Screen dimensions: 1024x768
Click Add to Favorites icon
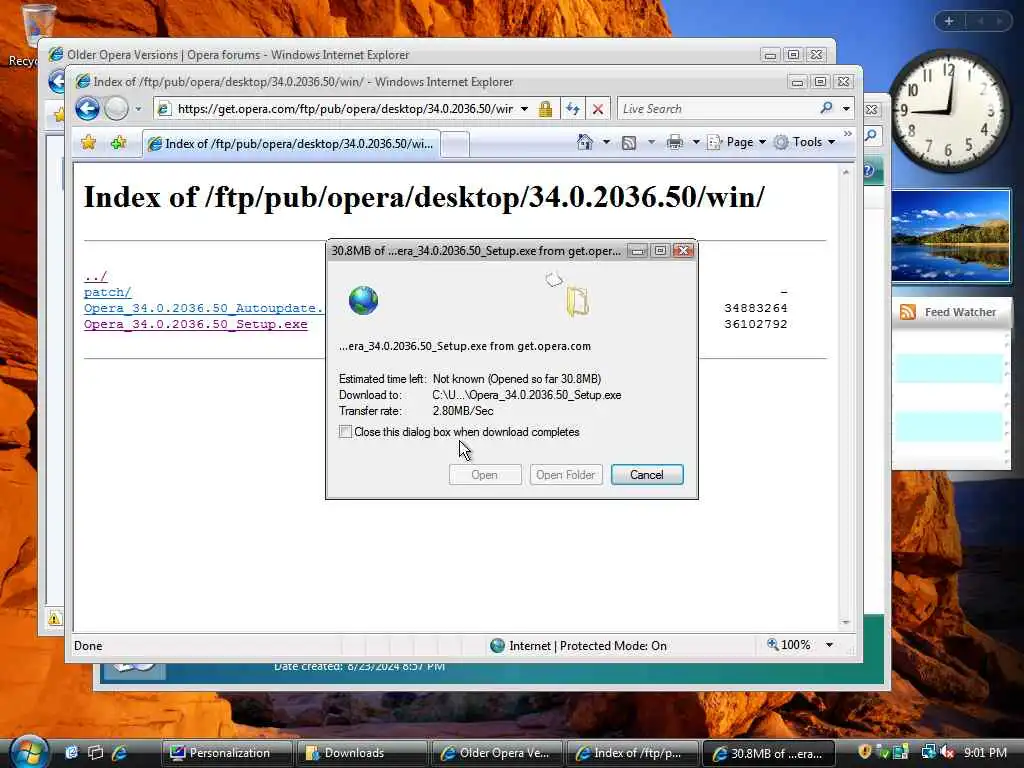pyautogui.click(x=118, y=142)
